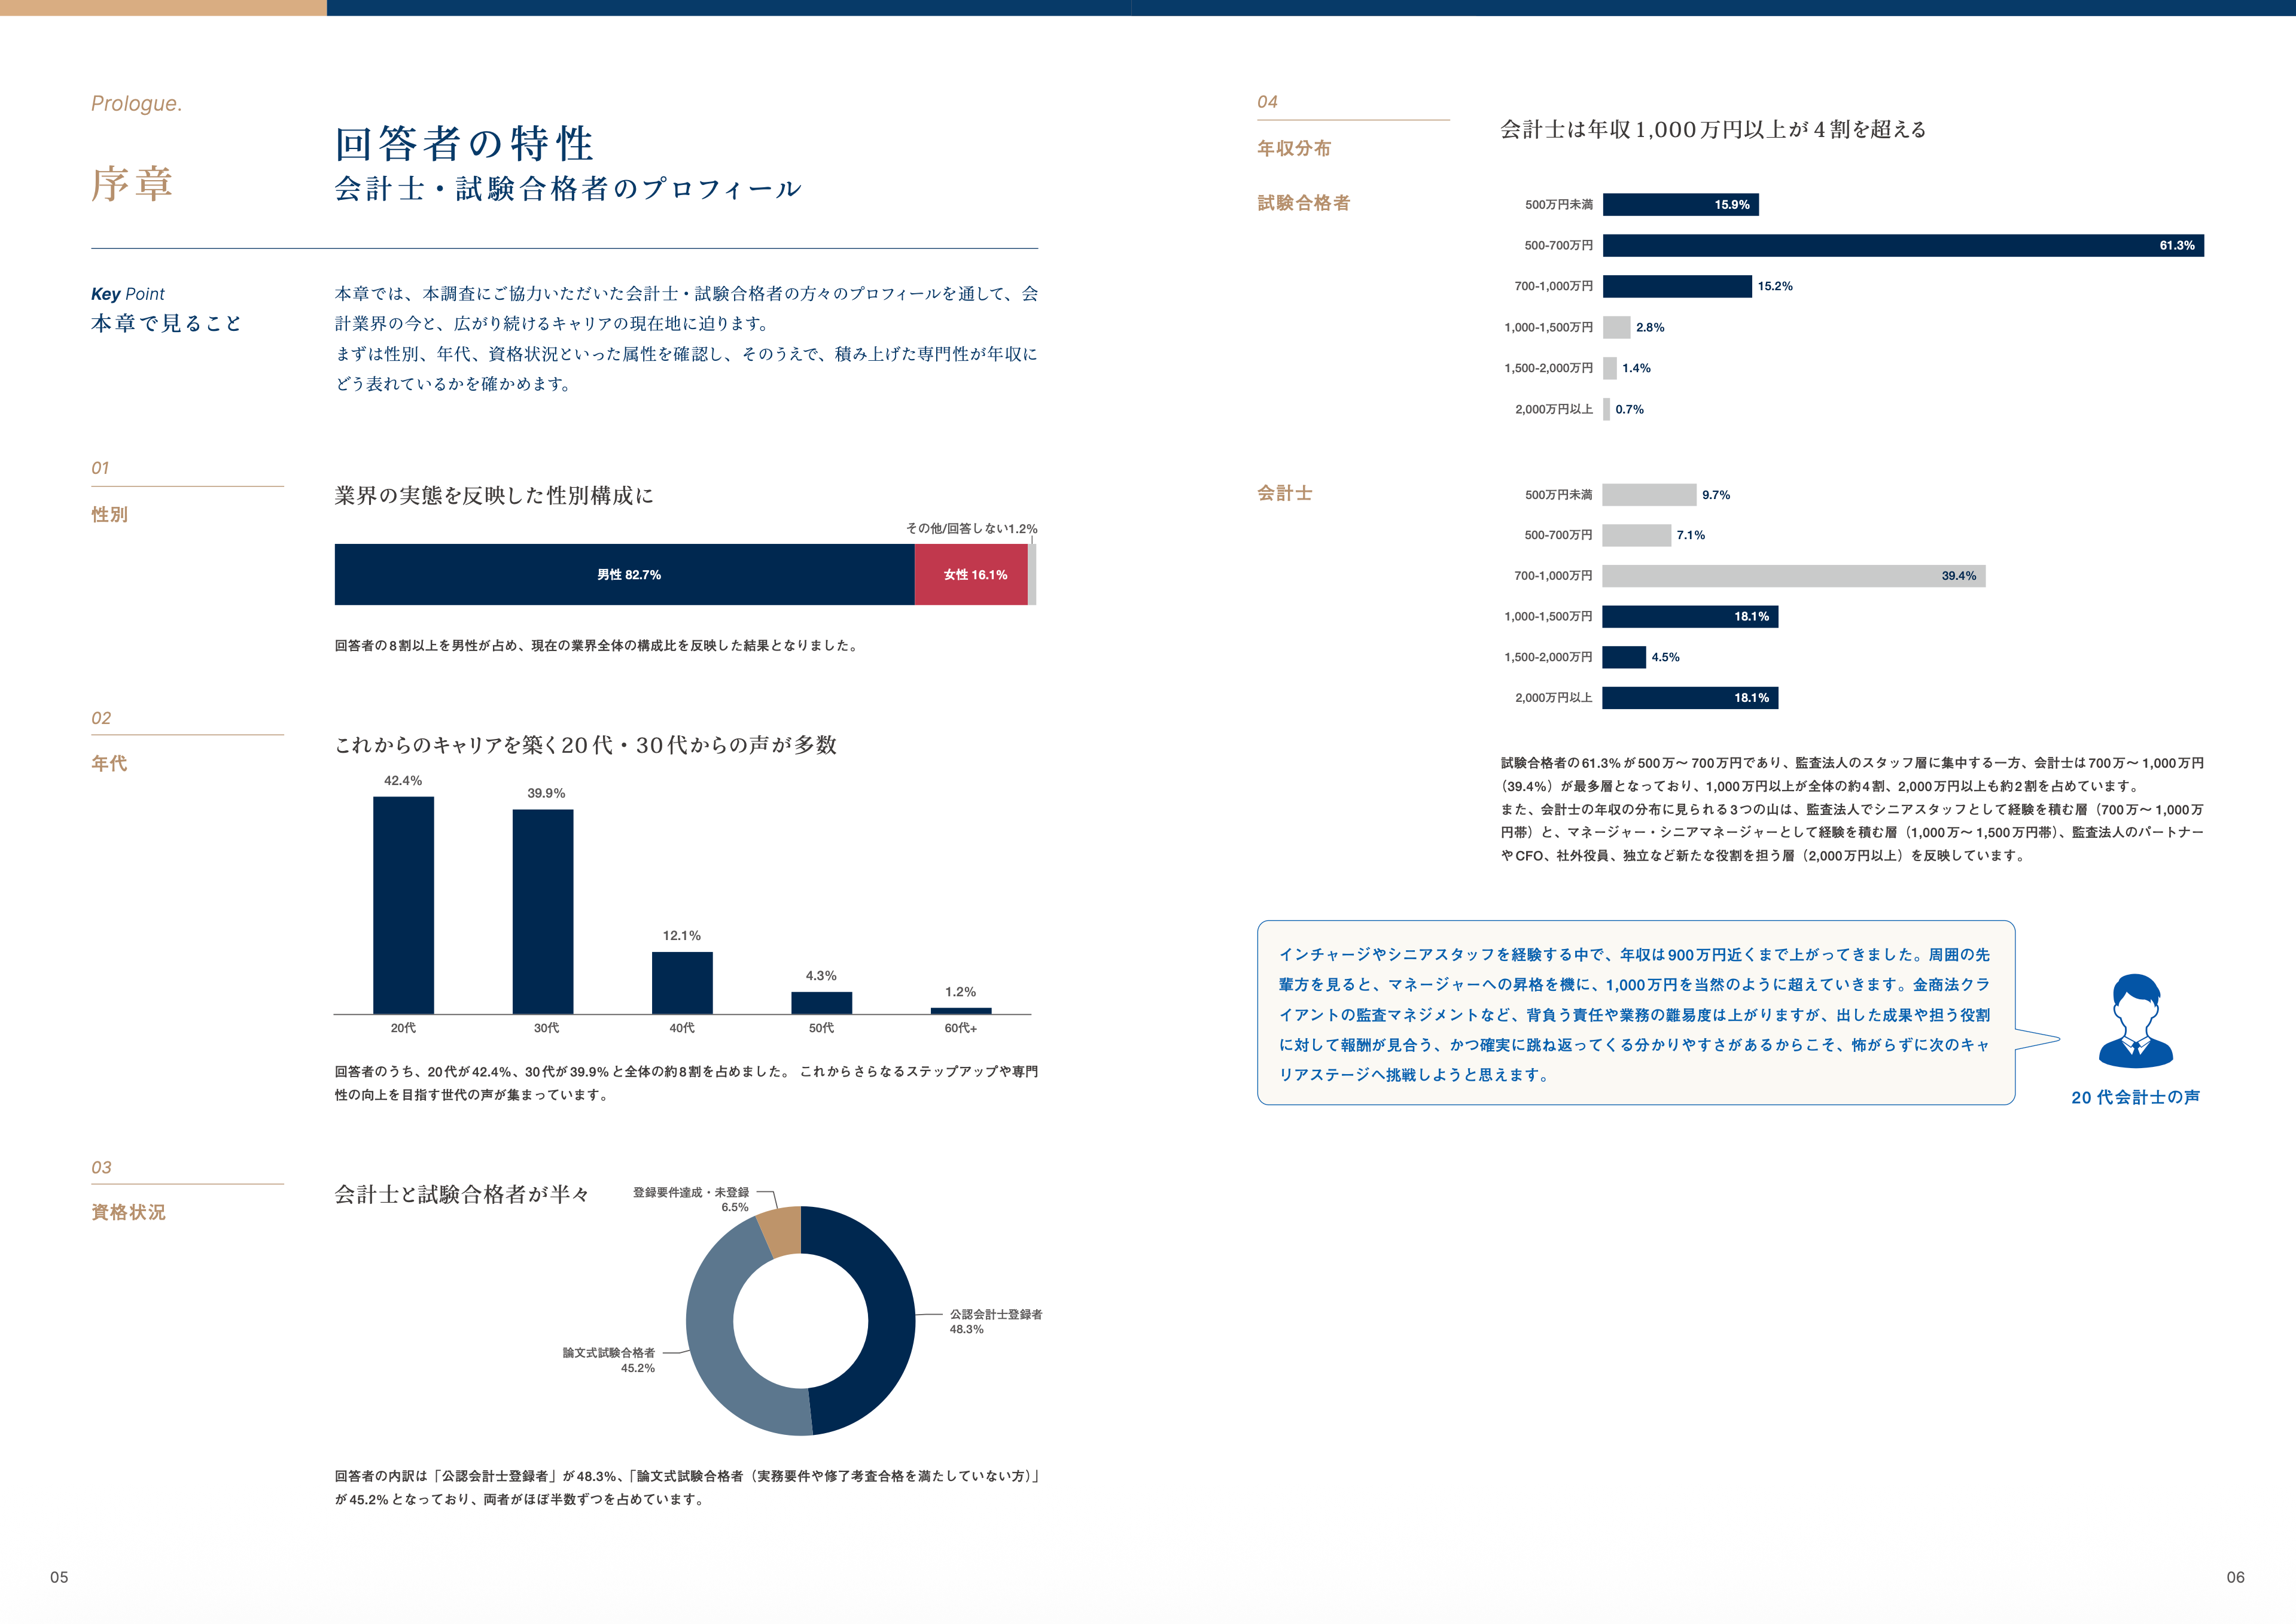Click the 15.9% bar for 試験合格者
2296x1624 pixels.
click(1681, 204)
